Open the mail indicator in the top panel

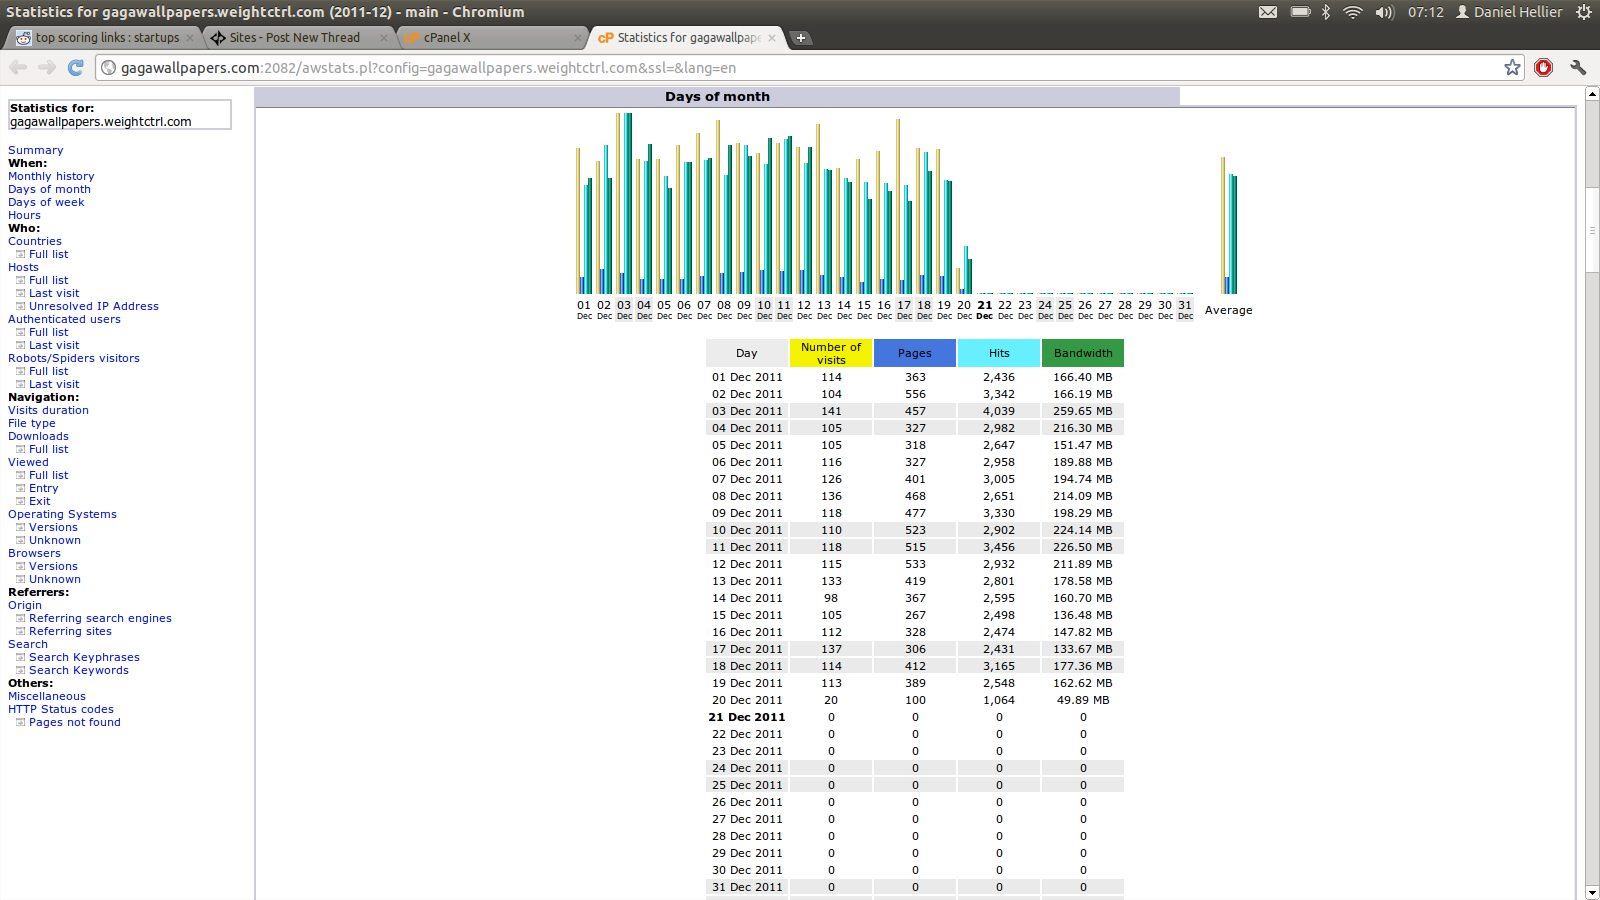click(x=1268, y=12)
